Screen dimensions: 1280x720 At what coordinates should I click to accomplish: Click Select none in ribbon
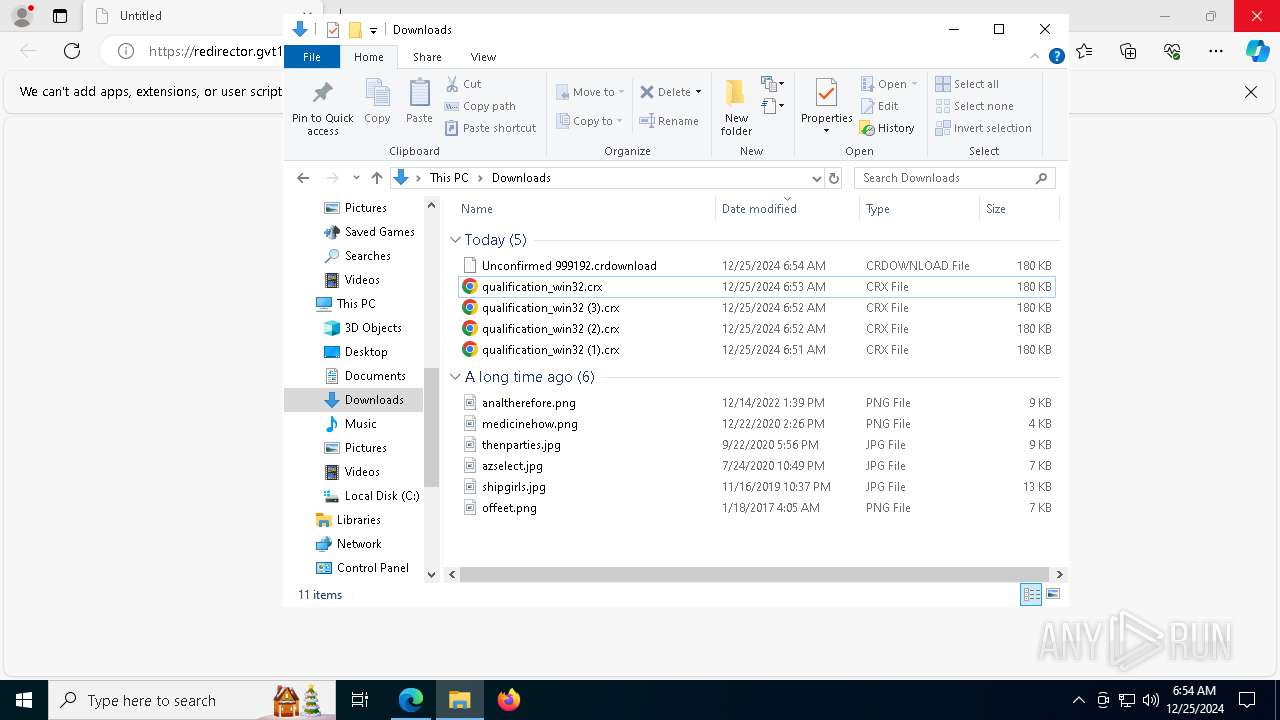click(x=974, y=106)
